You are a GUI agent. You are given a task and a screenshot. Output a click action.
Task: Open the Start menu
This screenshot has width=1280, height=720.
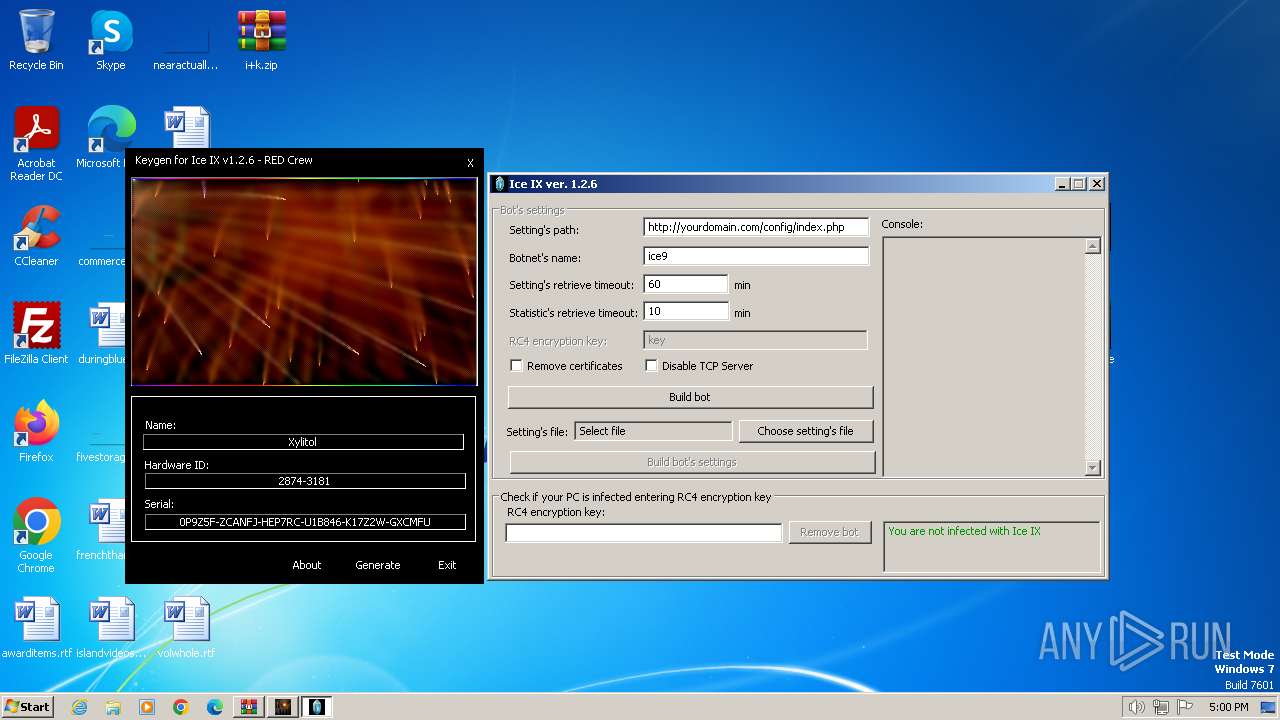(x=27, y=707)
